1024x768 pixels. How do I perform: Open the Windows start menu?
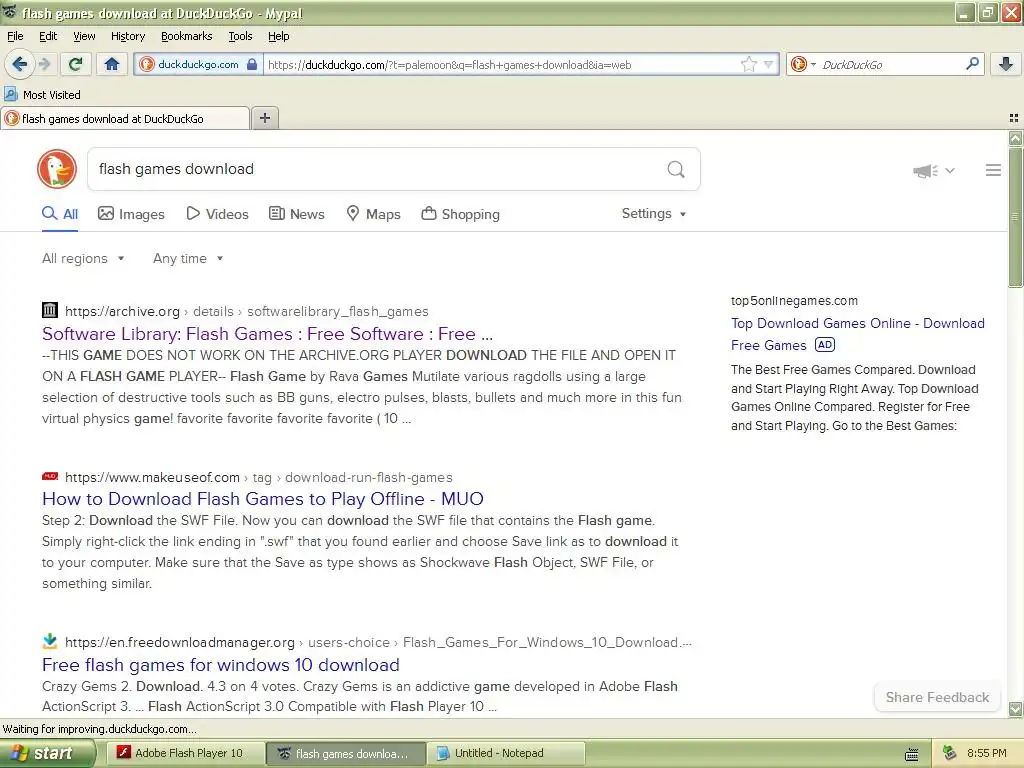(47, 753)
